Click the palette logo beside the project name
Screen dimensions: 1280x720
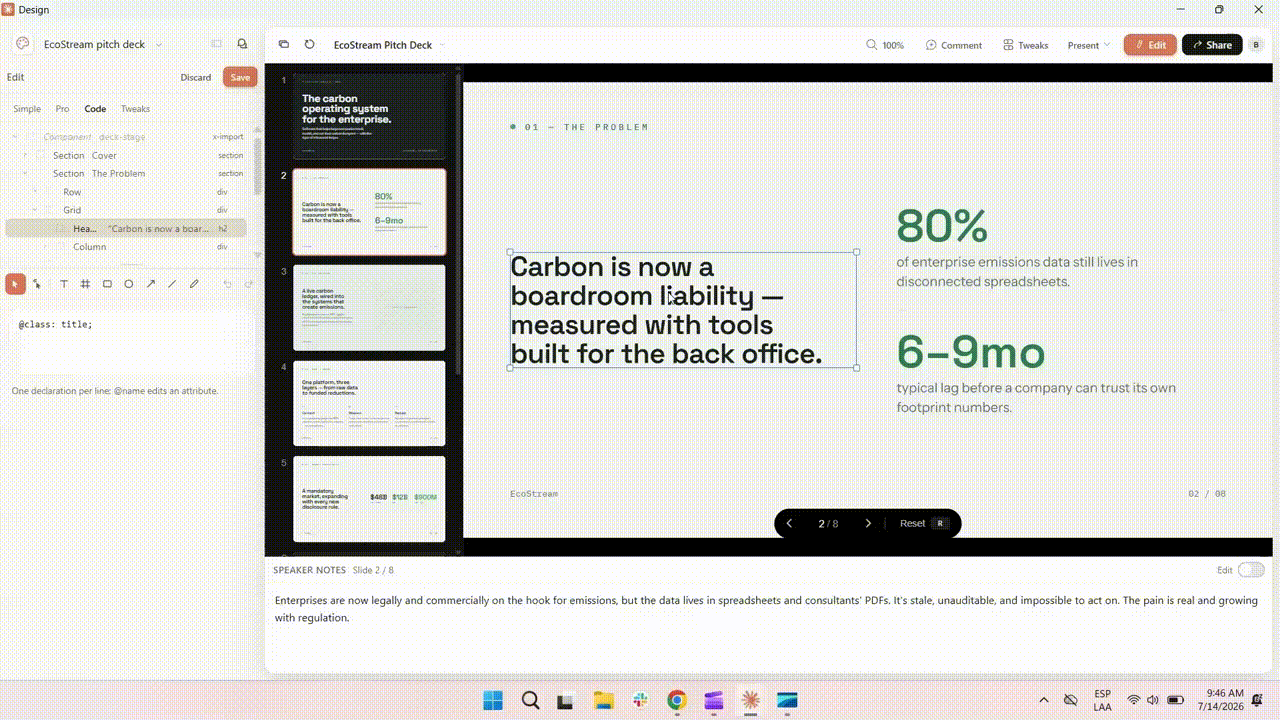tap(23, 44)
